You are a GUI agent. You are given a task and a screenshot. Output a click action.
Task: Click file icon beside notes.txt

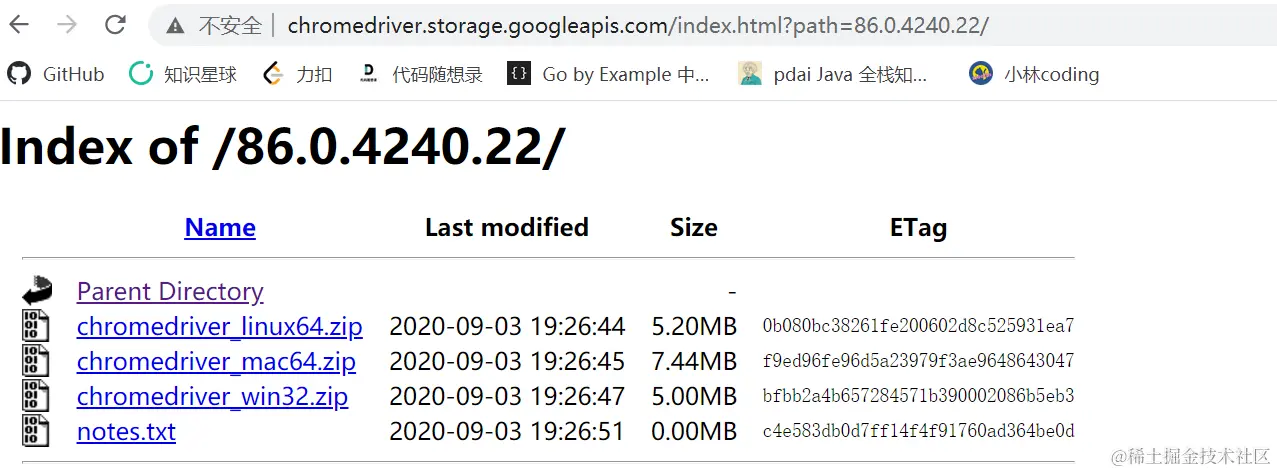[36, 431]
